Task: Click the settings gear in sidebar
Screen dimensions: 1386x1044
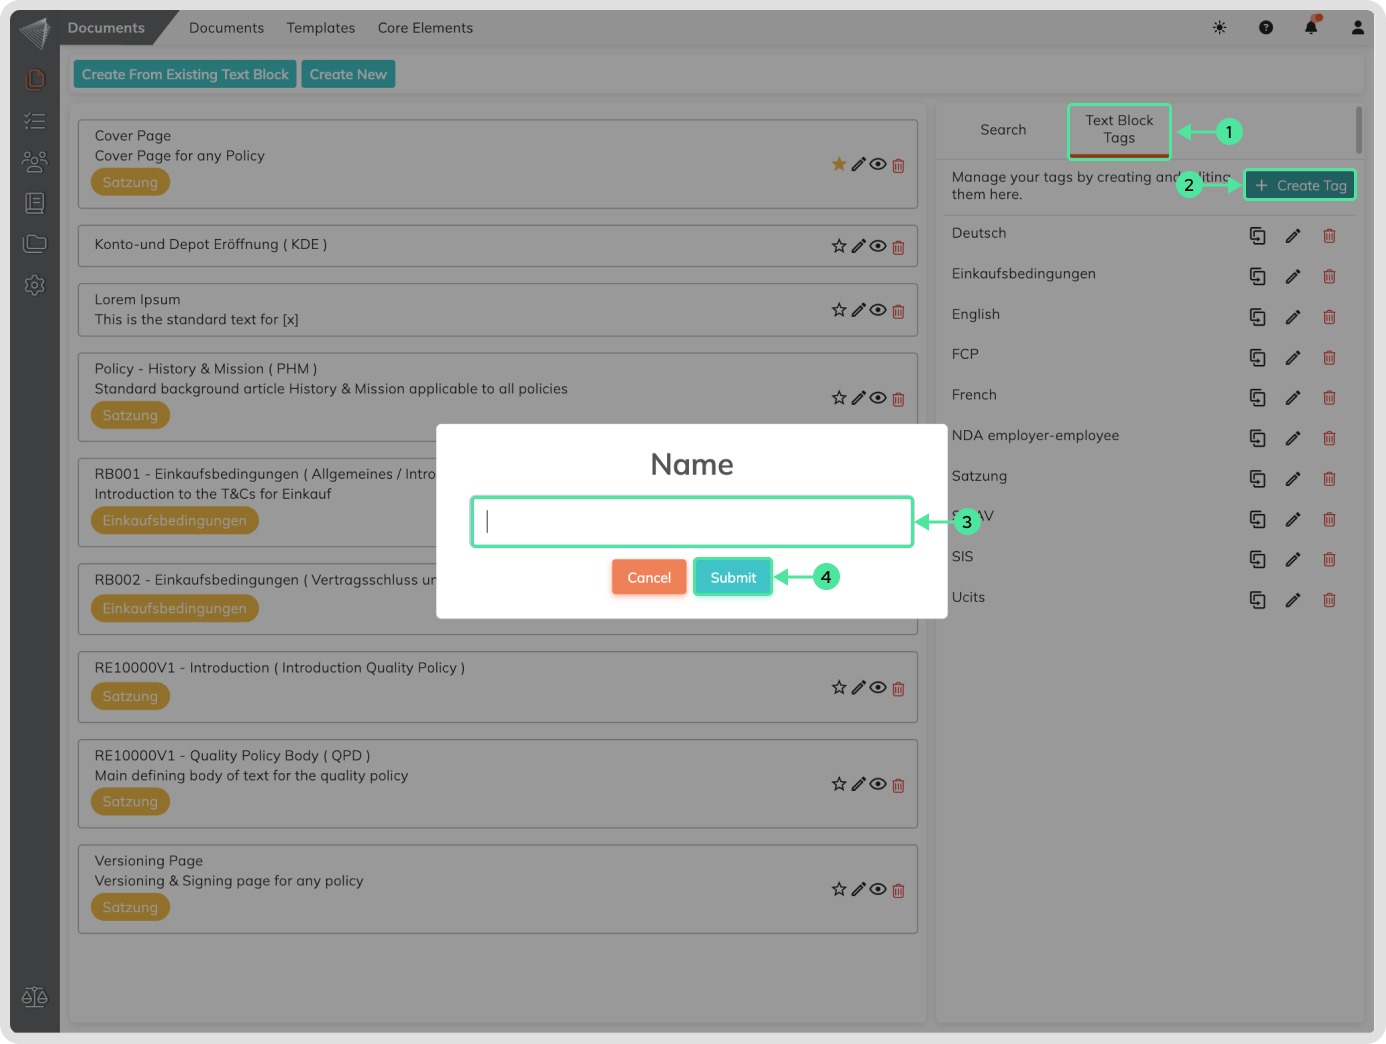Action: [x=35, y=285]
